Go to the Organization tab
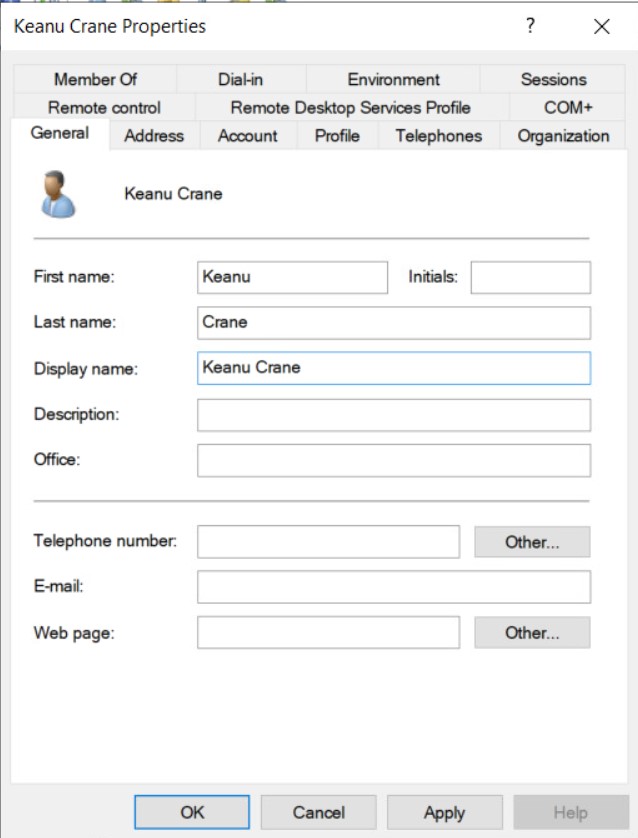 (x=563, y=136)
